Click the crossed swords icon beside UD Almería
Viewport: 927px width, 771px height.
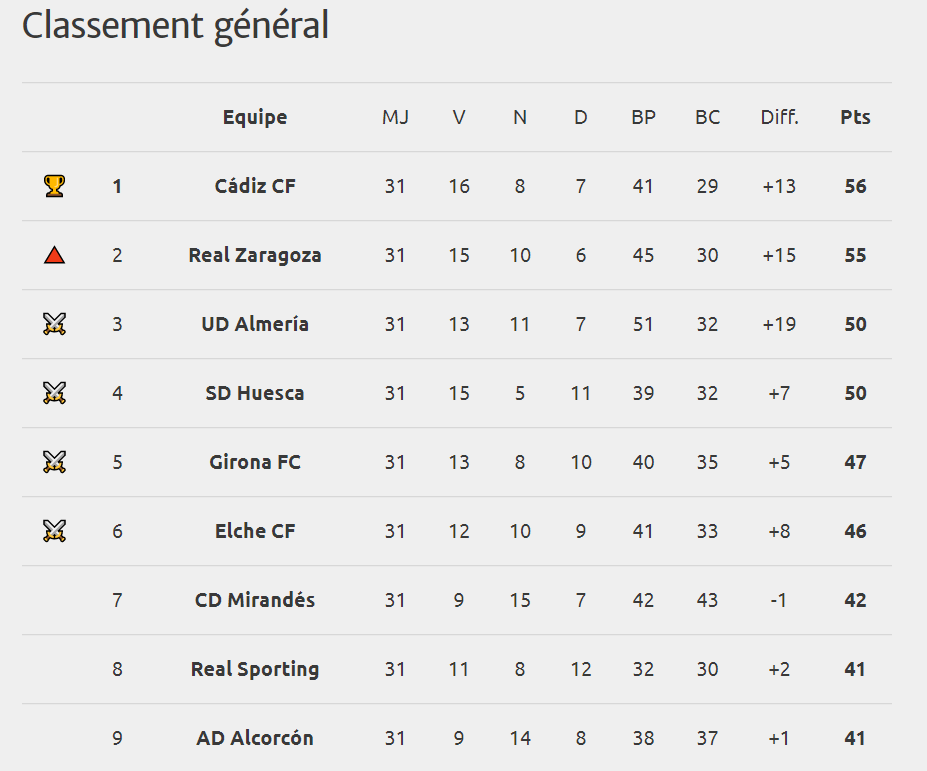(54, 324)
